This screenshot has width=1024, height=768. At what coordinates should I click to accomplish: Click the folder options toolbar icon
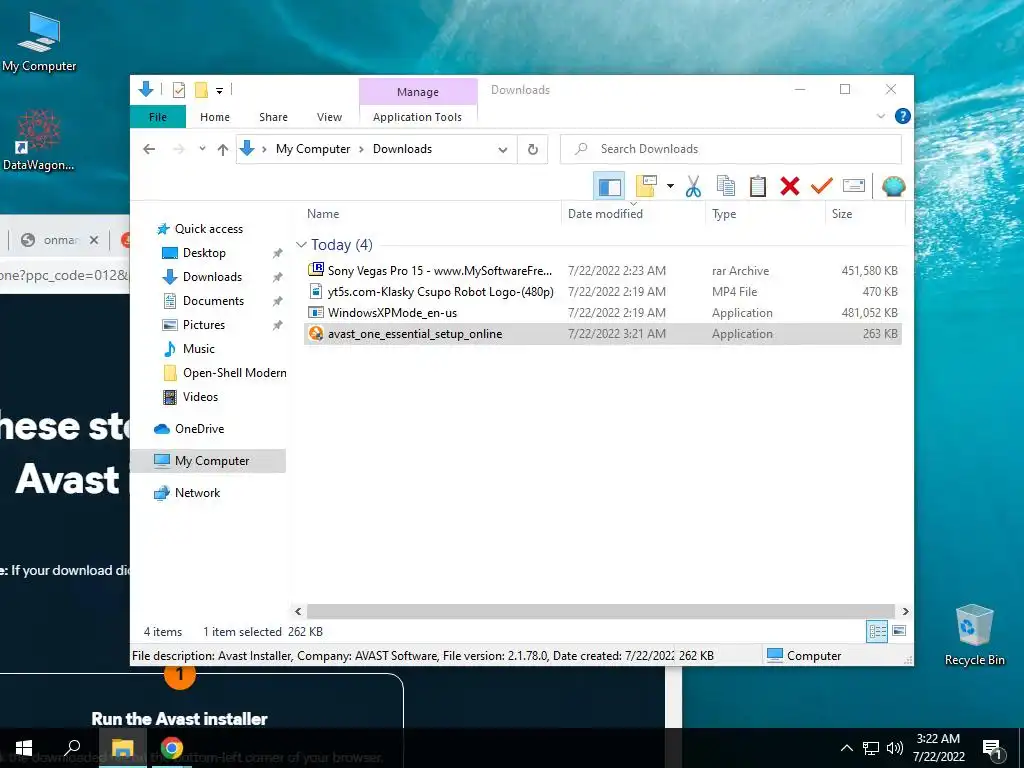coord(646,187)
